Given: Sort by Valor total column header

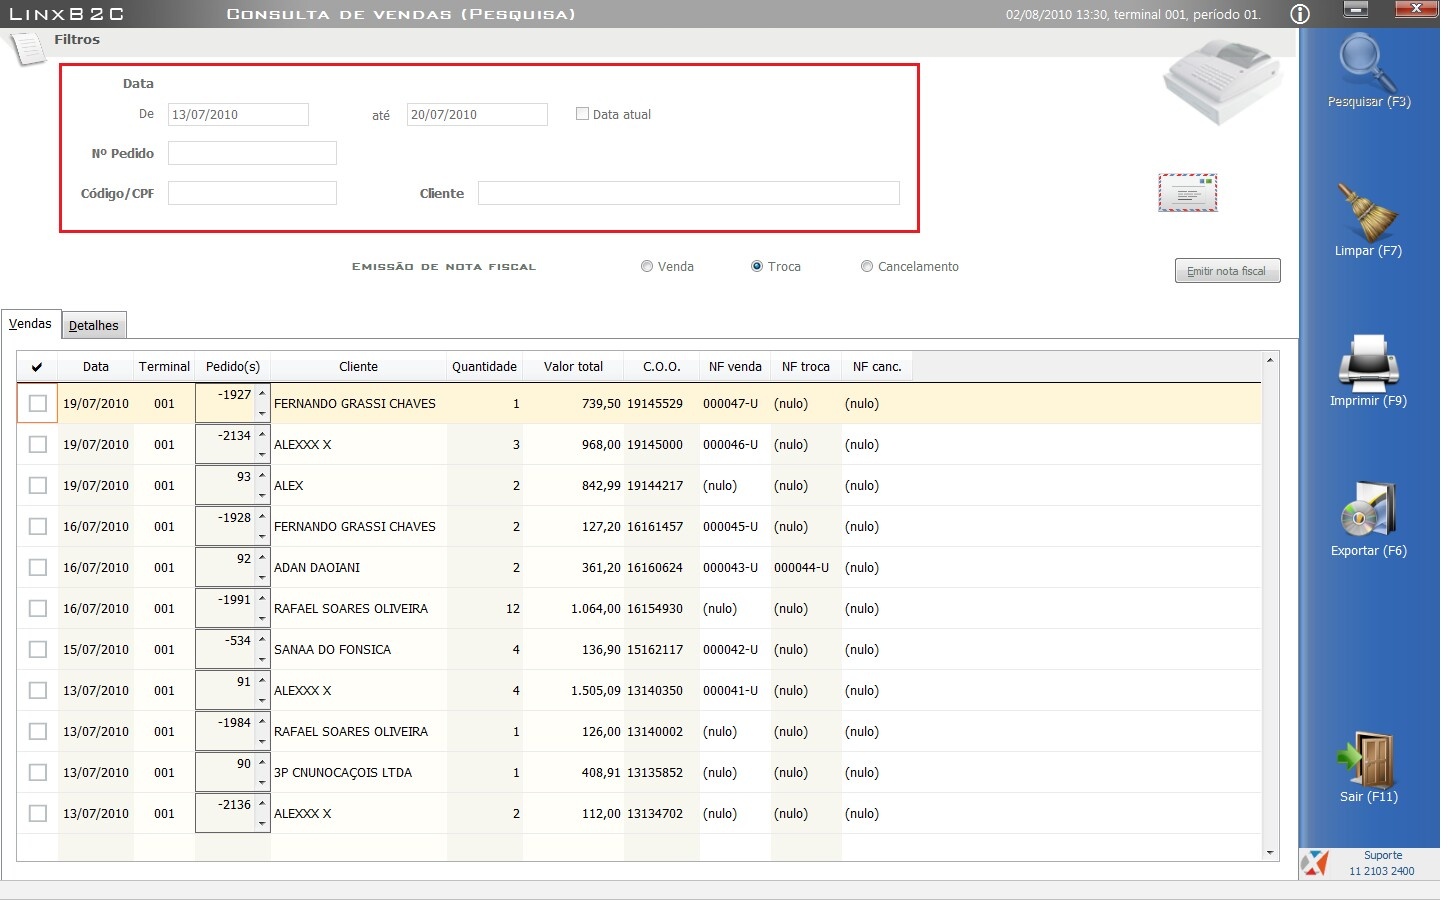Looking at the screenshot, I should tap(573, 367).
